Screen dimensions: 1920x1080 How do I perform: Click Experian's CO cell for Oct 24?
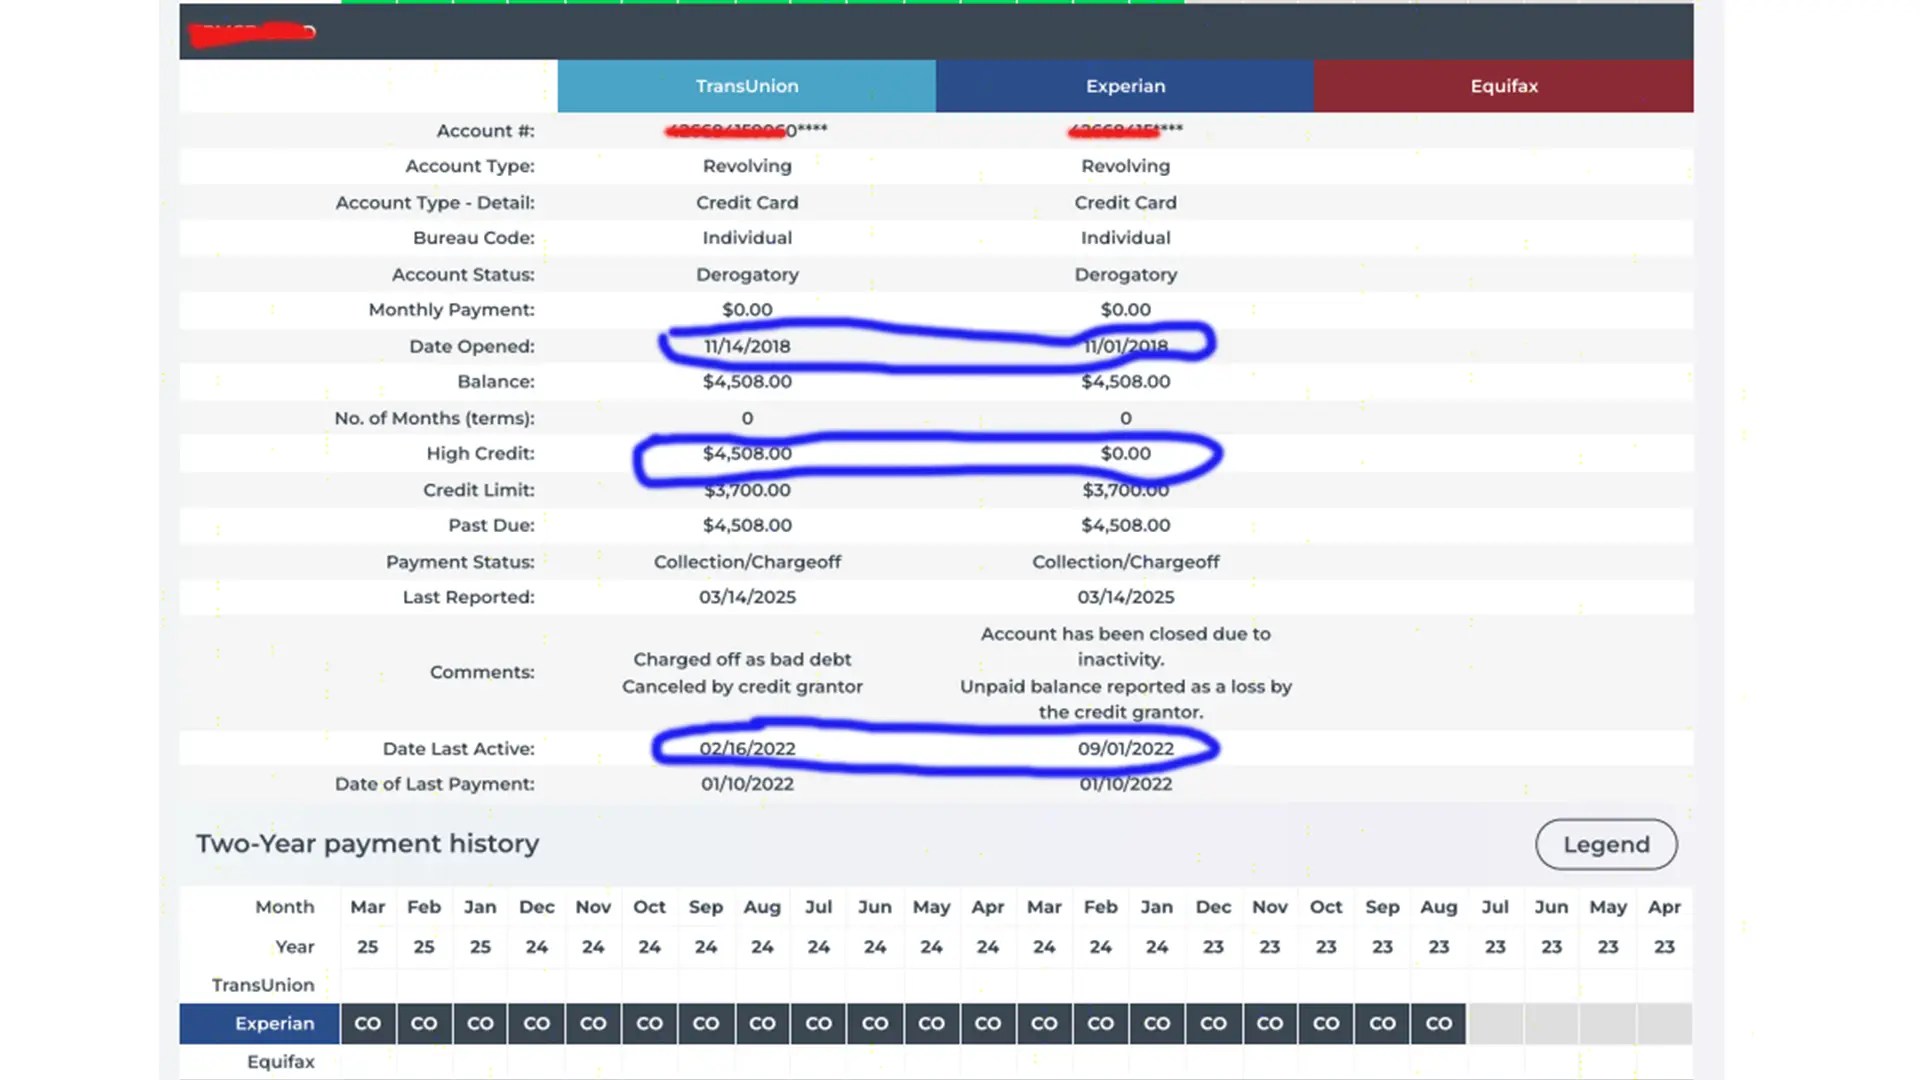[x=650, y=1024]
